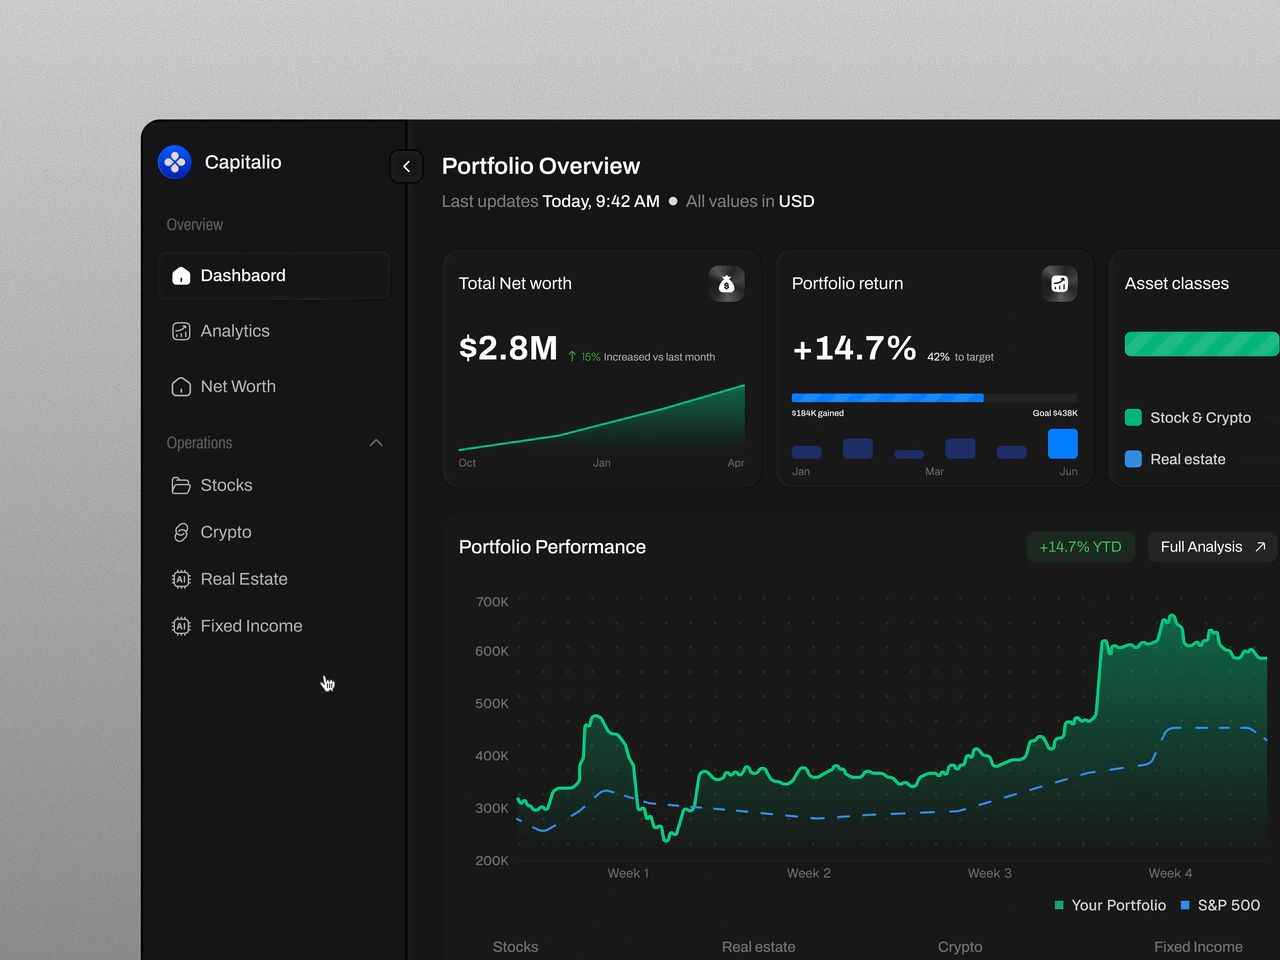Click the blue Real estate swatch
This screenshot has height=960, width=1280.
pyautogui.click(x=1133, y=459)
